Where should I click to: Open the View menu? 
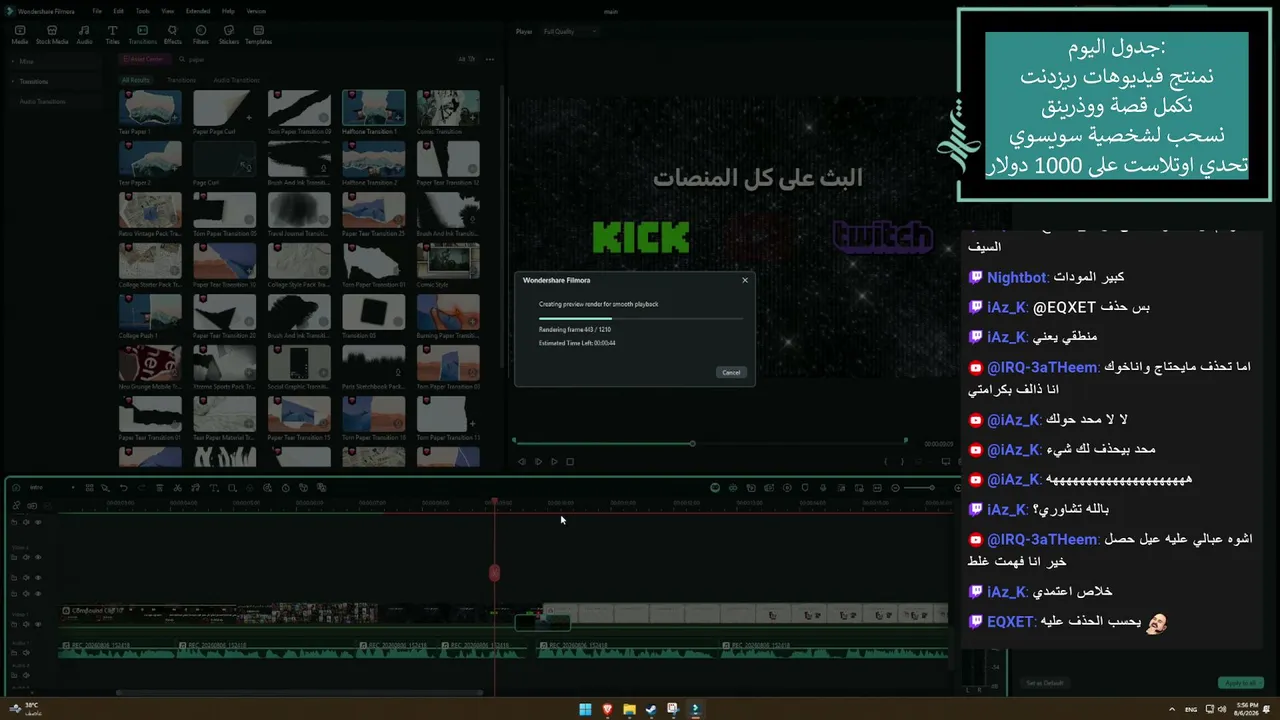(x=167, y=11)
